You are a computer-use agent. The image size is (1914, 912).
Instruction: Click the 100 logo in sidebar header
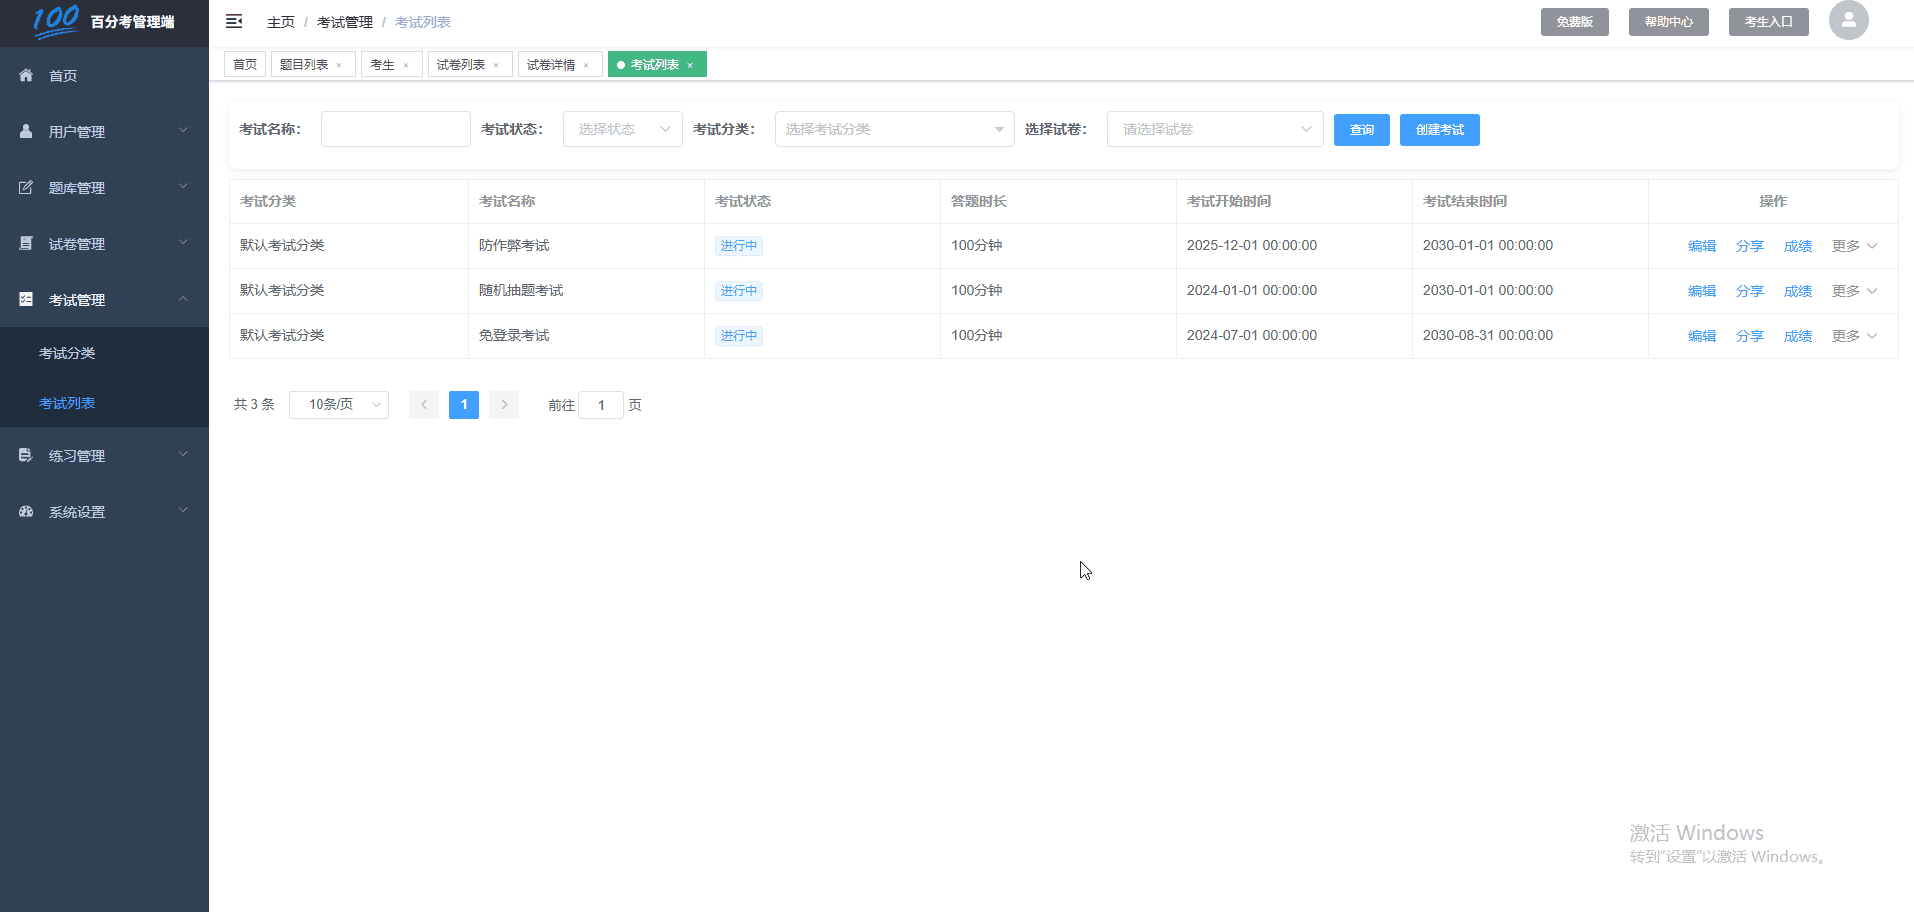[56, 21]
